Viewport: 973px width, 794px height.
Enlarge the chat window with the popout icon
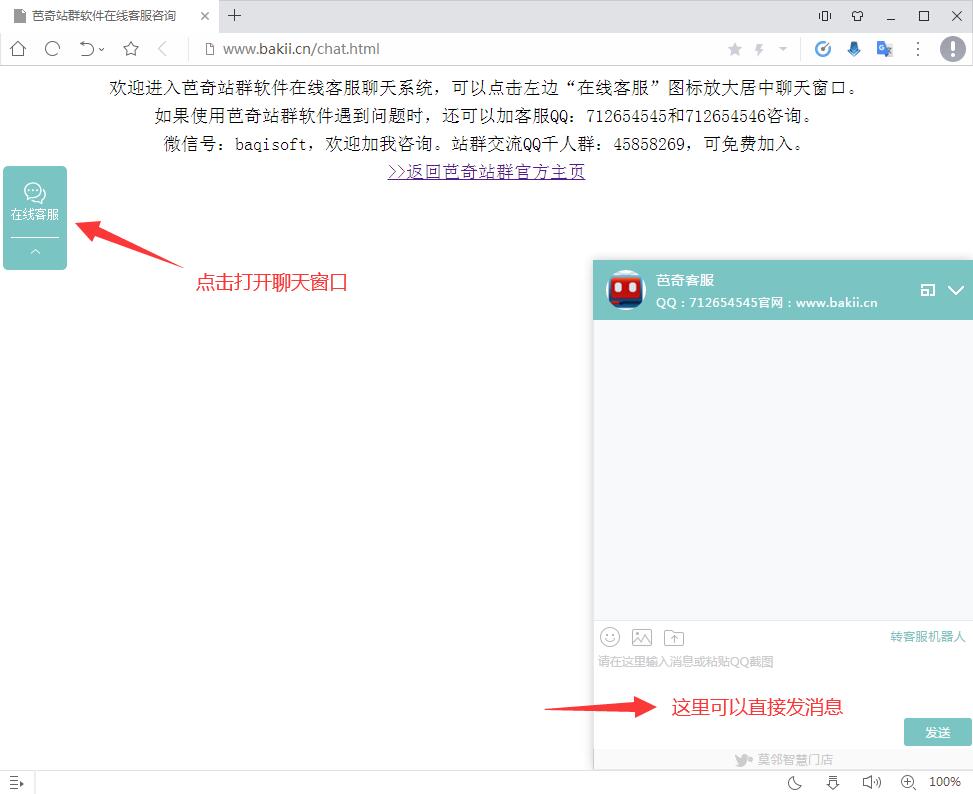(x=928, y=290)
